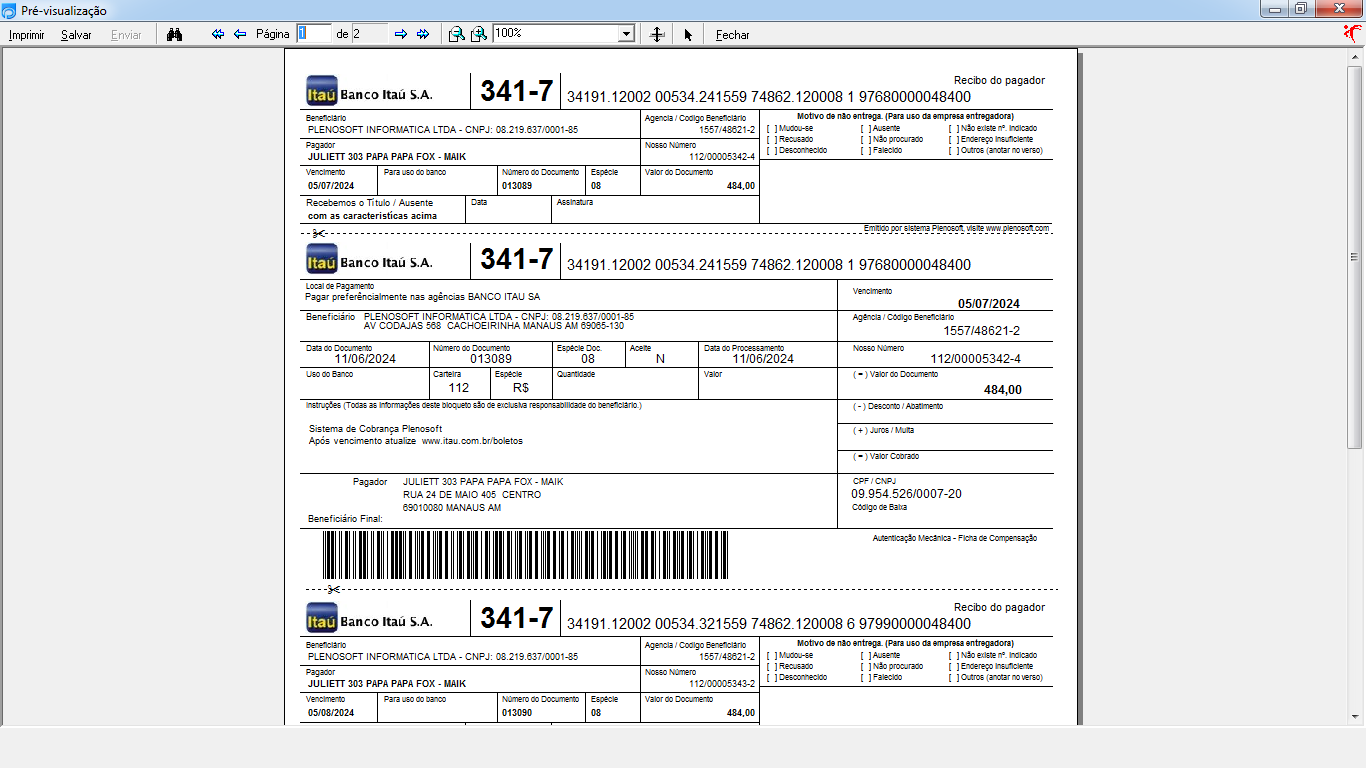Click the 100% zoom text field

click(x=556, y=34)
